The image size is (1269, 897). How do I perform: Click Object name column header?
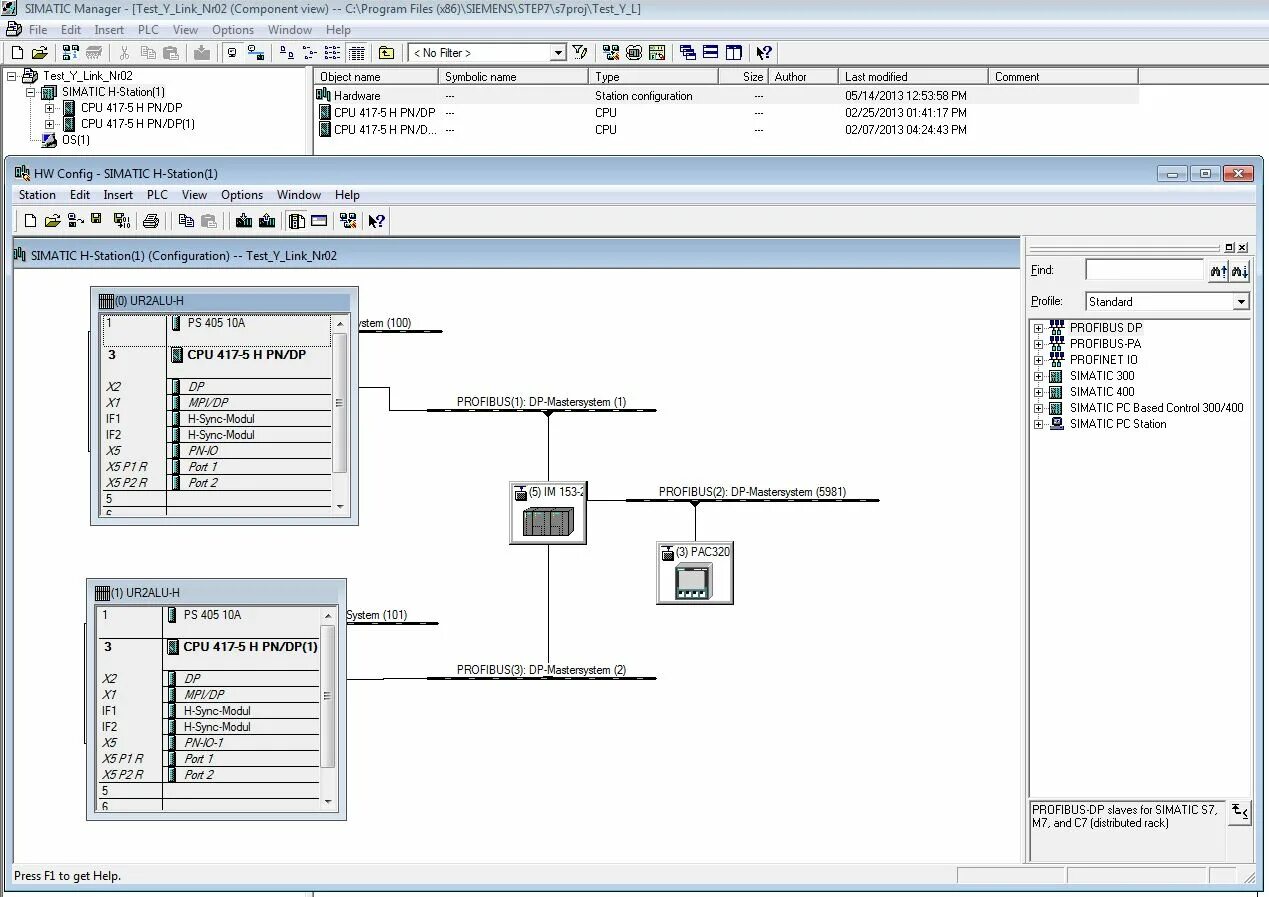(376, 76)
